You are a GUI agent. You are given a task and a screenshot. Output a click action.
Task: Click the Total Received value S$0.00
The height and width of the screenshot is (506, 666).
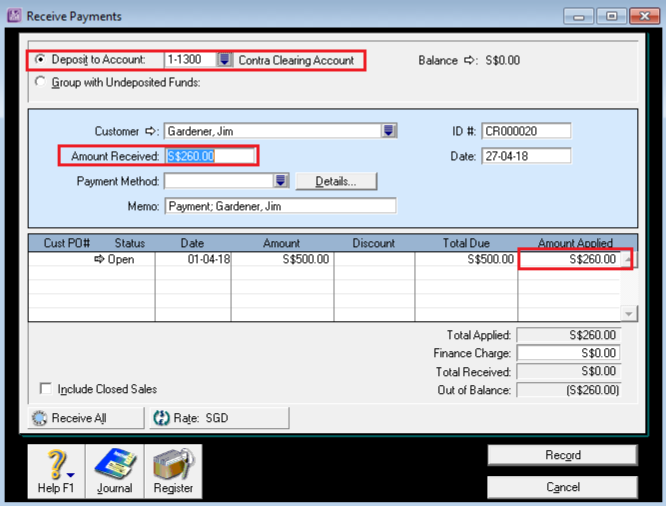(x=568, y=371)
